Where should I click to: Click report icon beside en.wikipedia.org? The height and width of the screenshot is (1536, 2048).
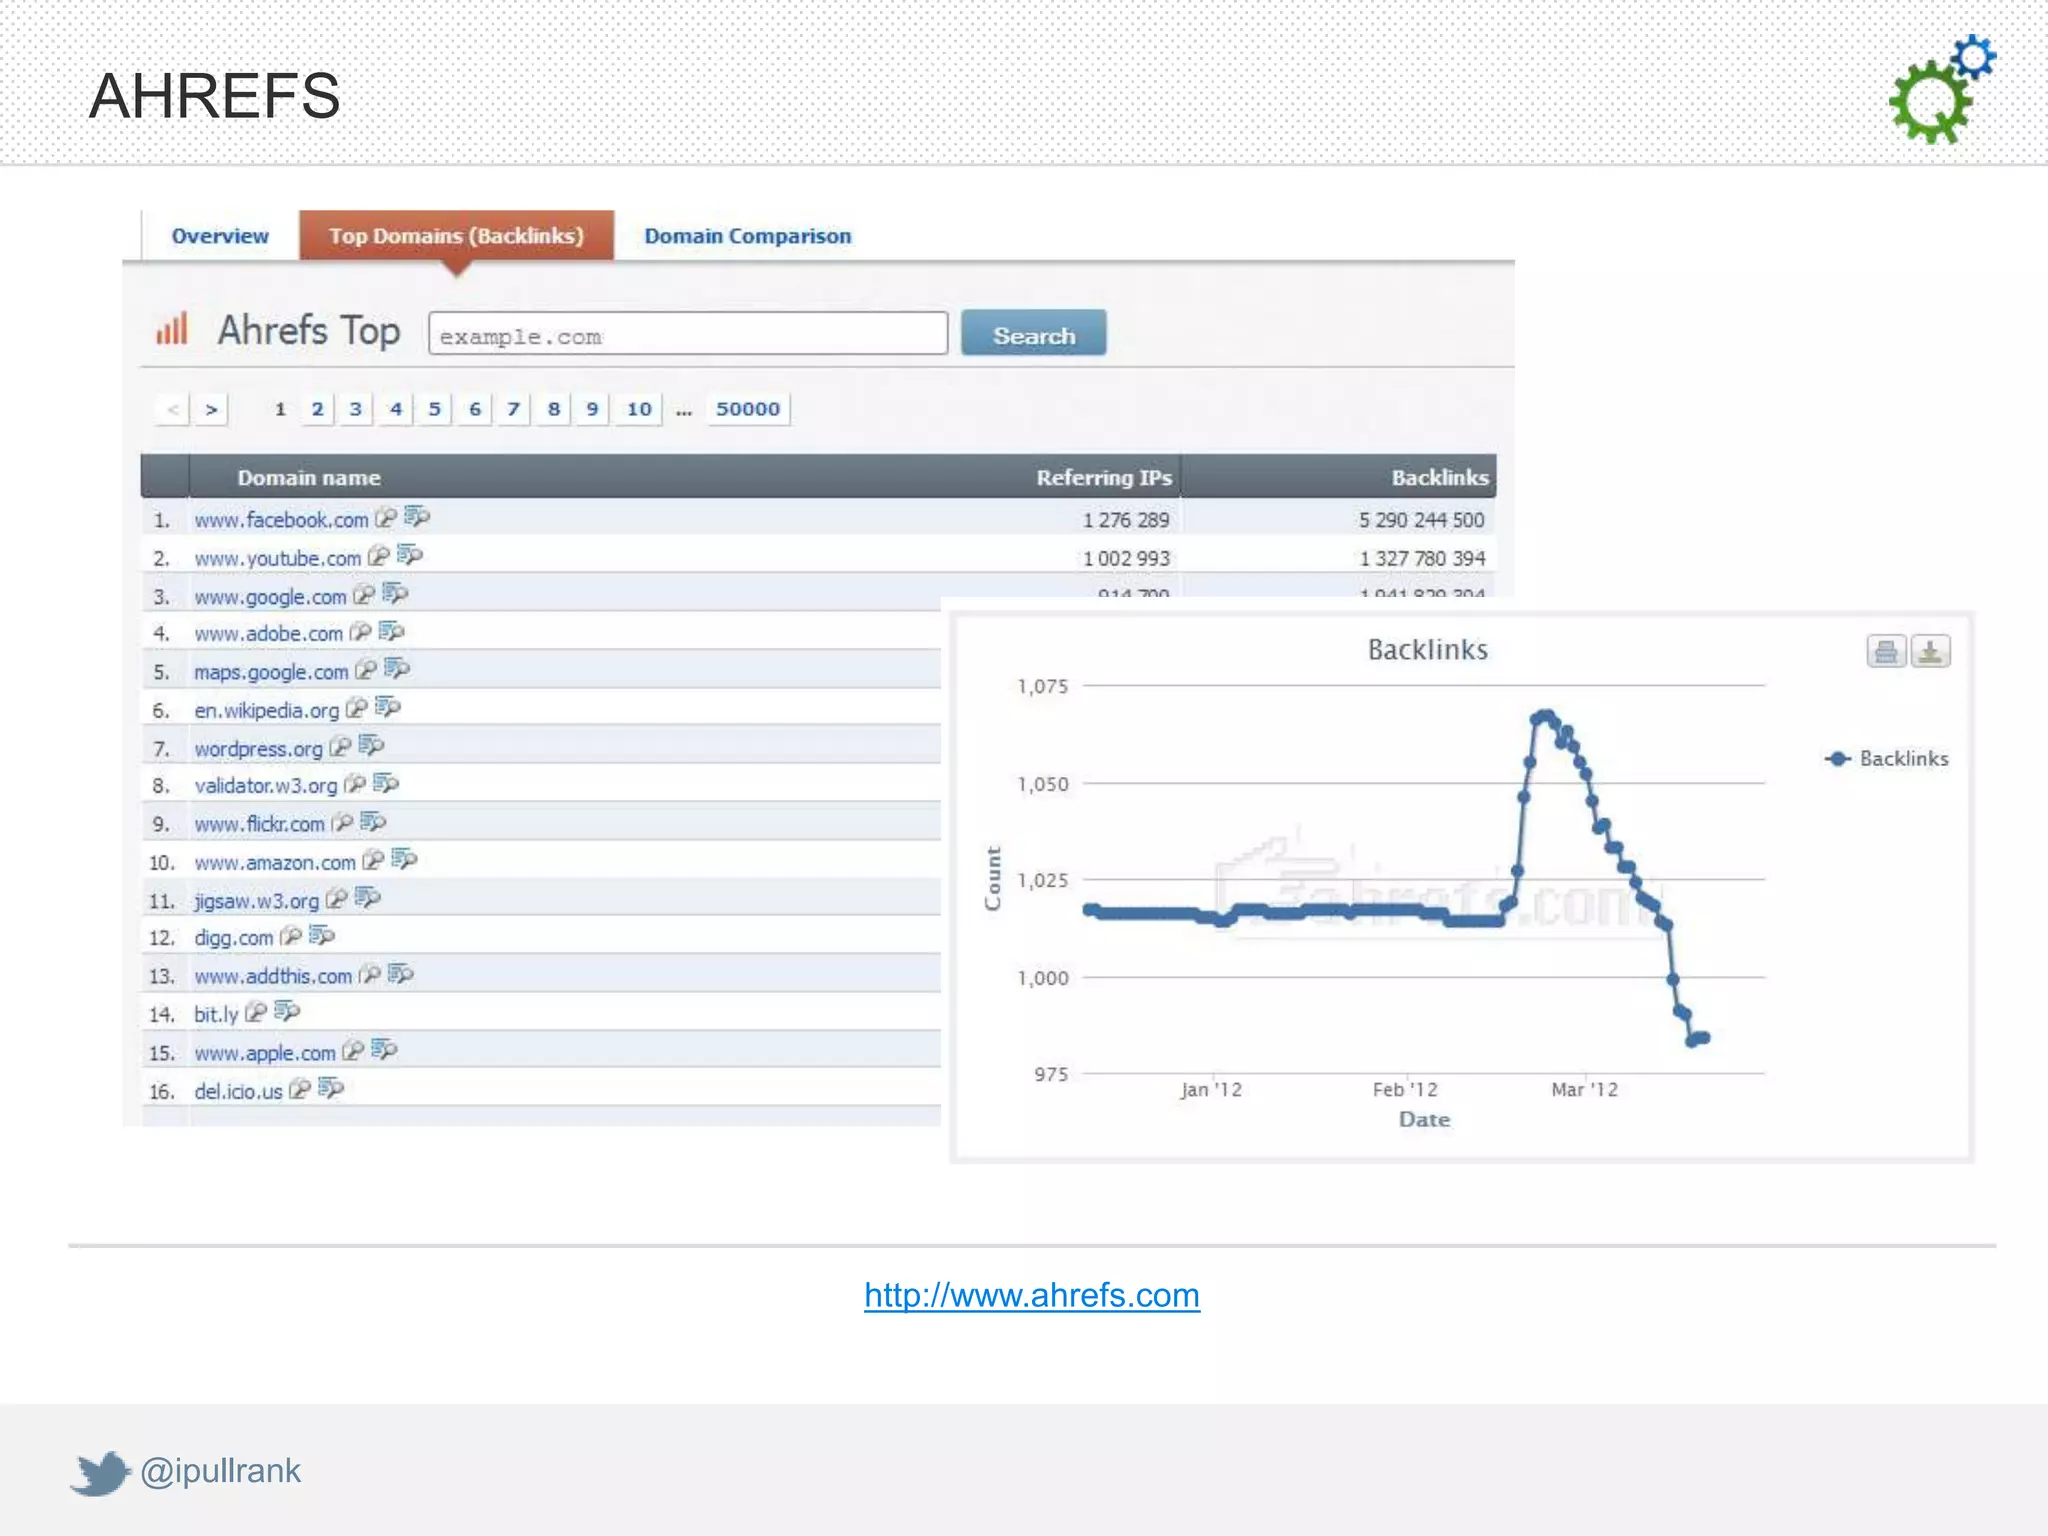point(387,708)
